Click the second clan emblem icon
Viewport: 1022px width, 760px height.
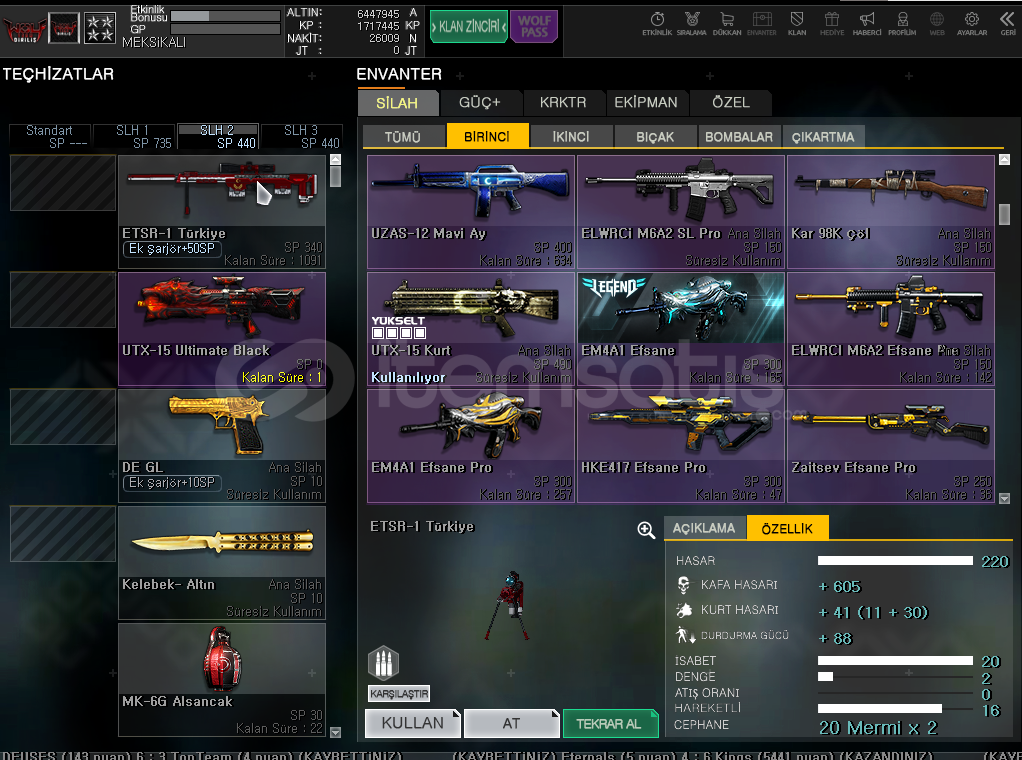coord(64,29)
